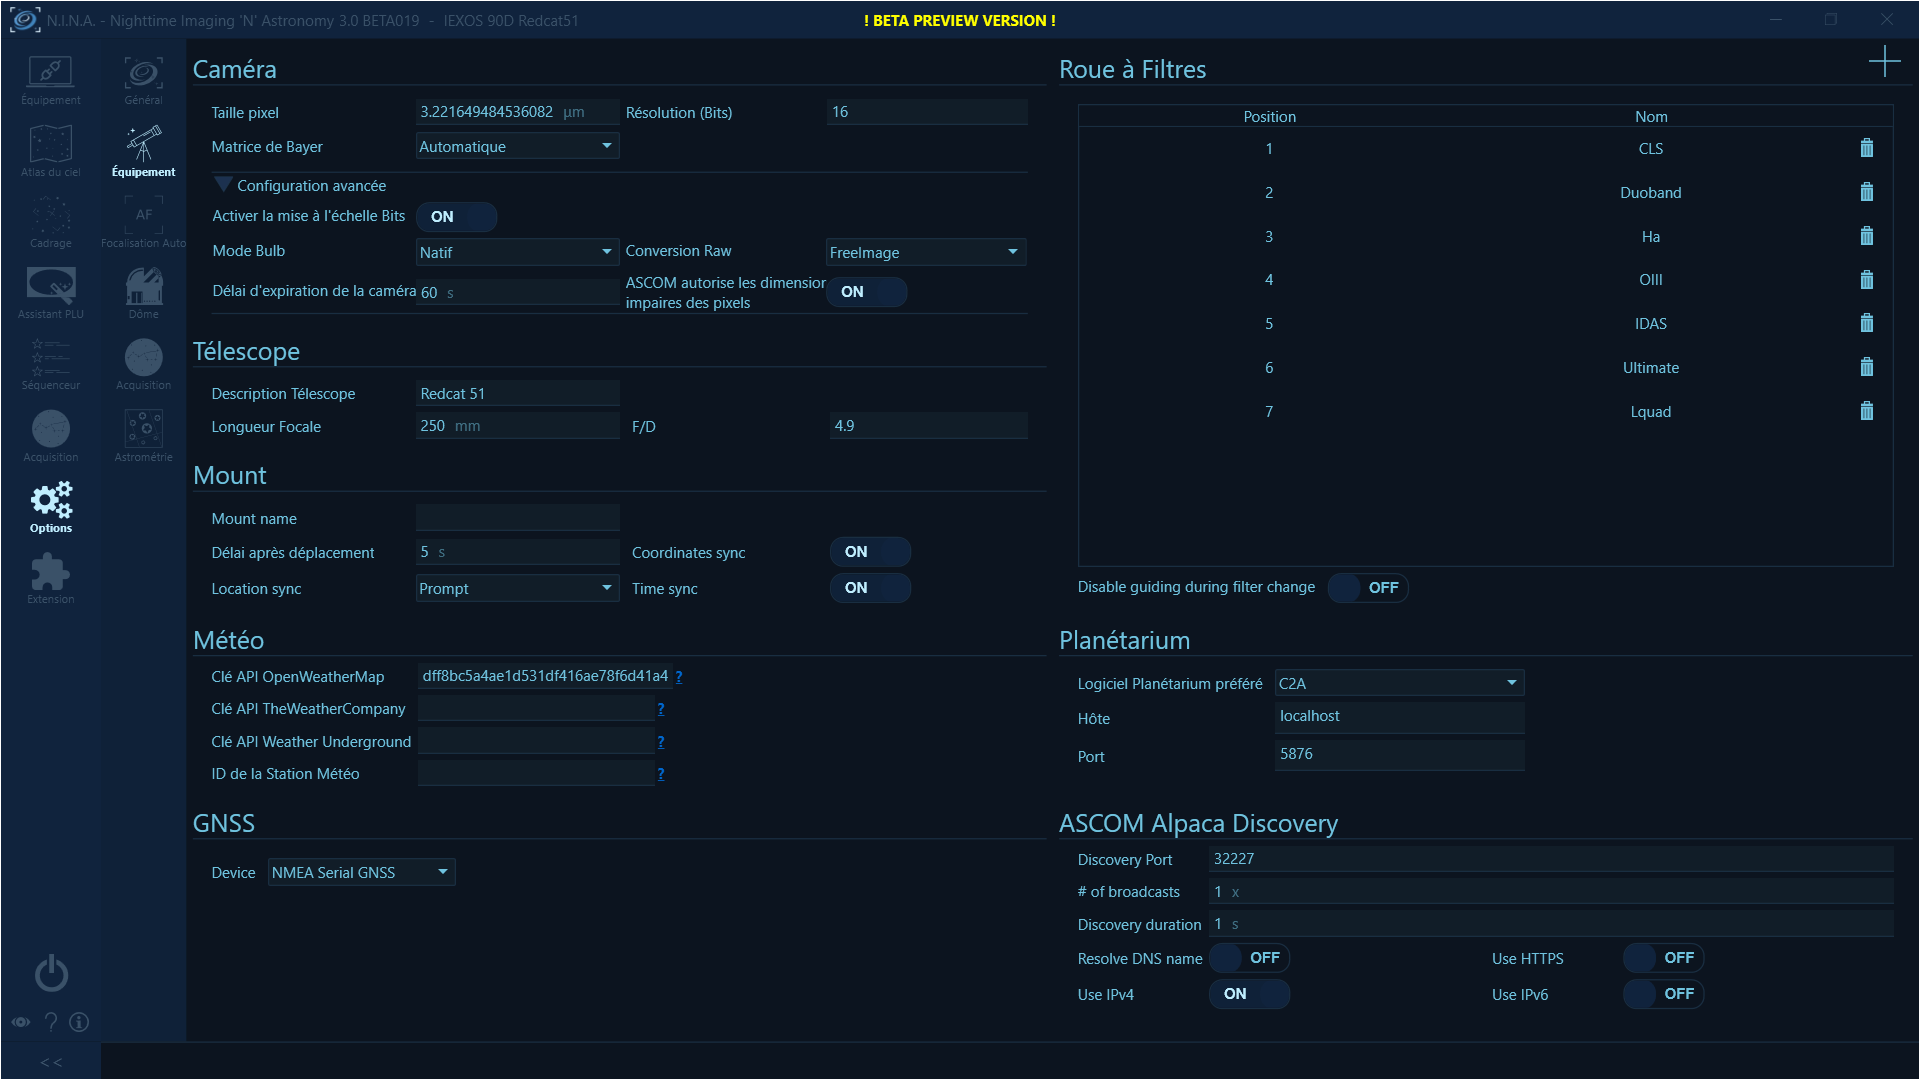Open the Logiciel Planétarium préféré dropdown

coord(1398,683)
